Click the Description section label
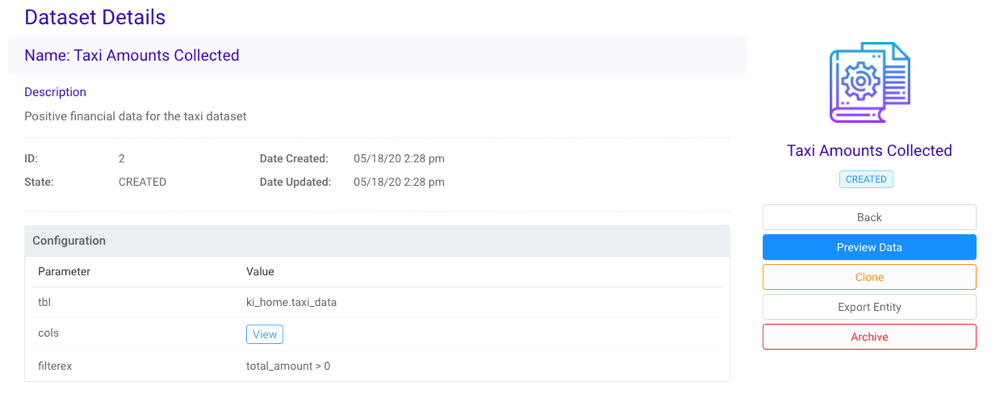Image resolution: width=1000 pixels, height=407 pixels. point(55,92)
